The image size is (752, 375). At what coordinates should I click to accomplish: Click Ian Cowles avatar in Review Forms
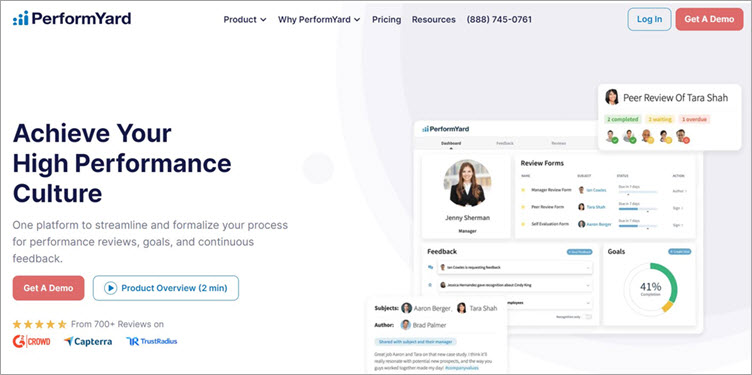(581, 190)
